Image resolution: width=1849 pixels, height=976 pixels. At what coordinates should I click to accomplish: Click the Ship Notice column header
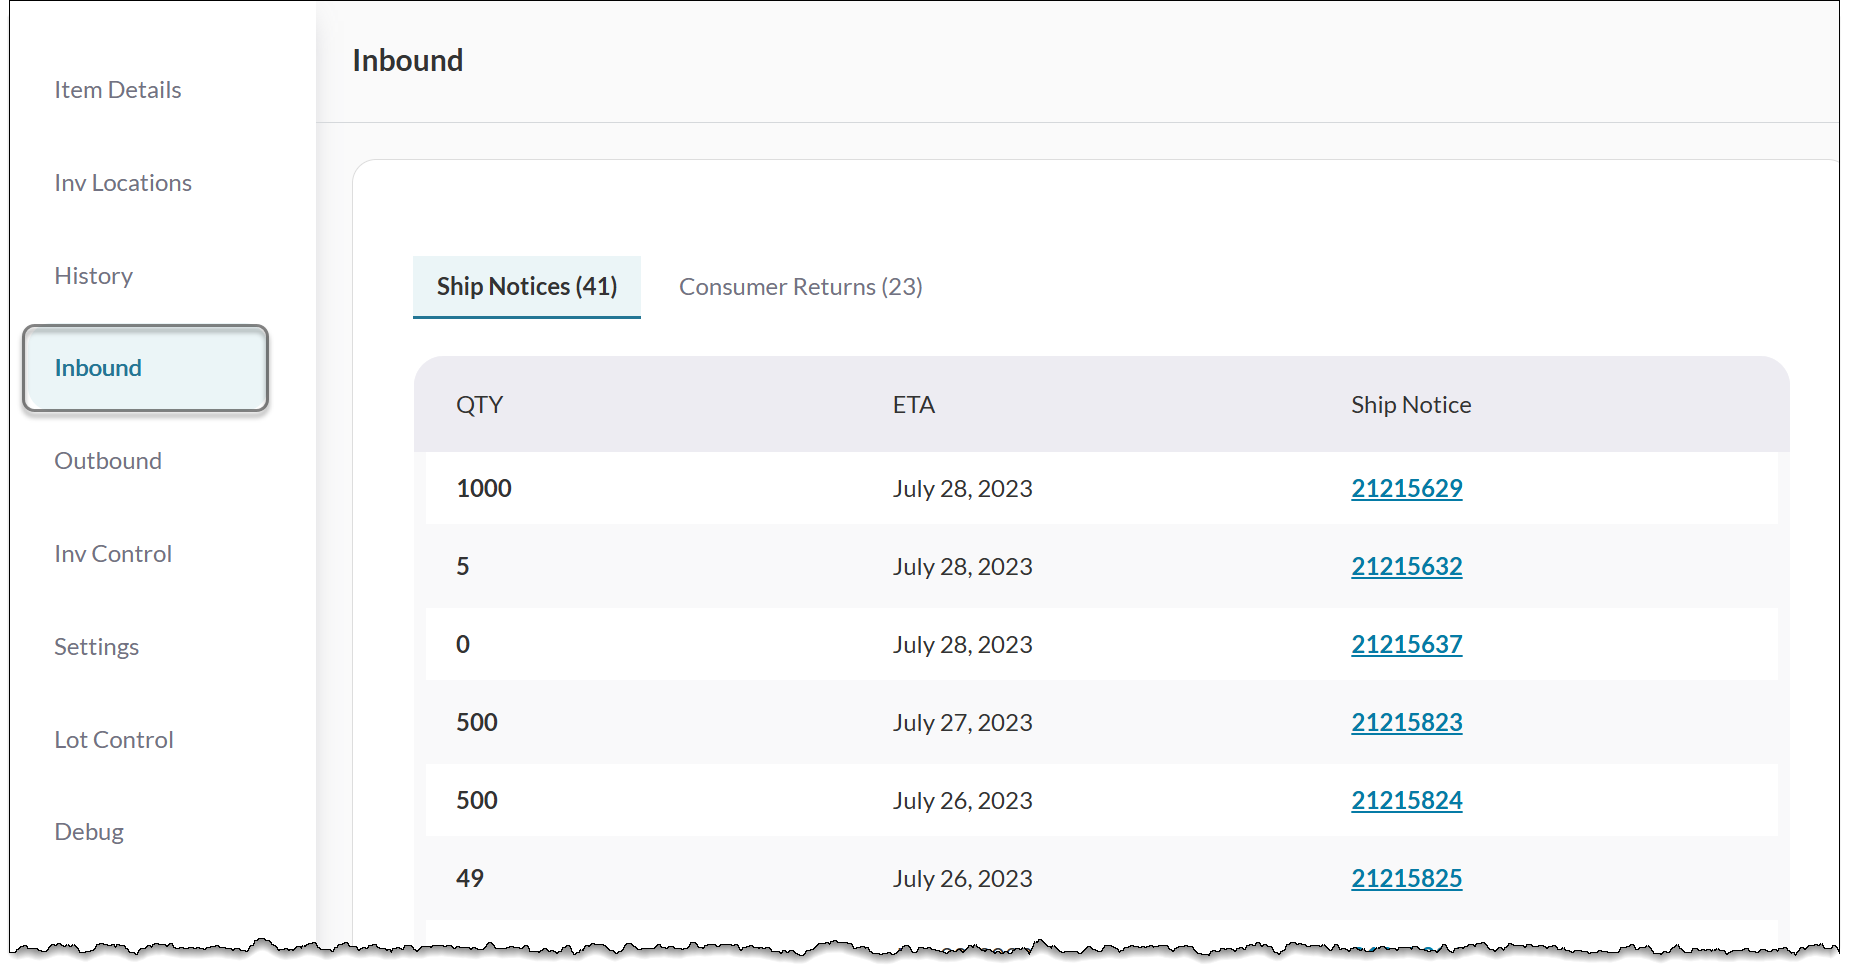(1410, 405)
